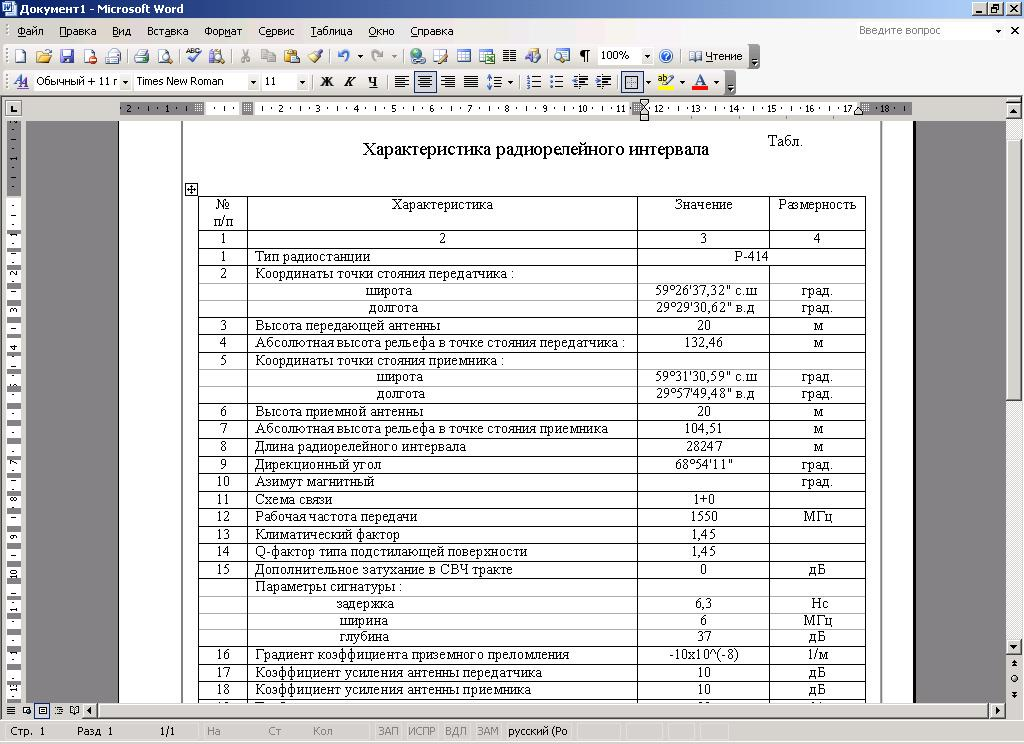Align text to the right
The width and height of the screenshot is (1024, 744).
pos(448,82)
